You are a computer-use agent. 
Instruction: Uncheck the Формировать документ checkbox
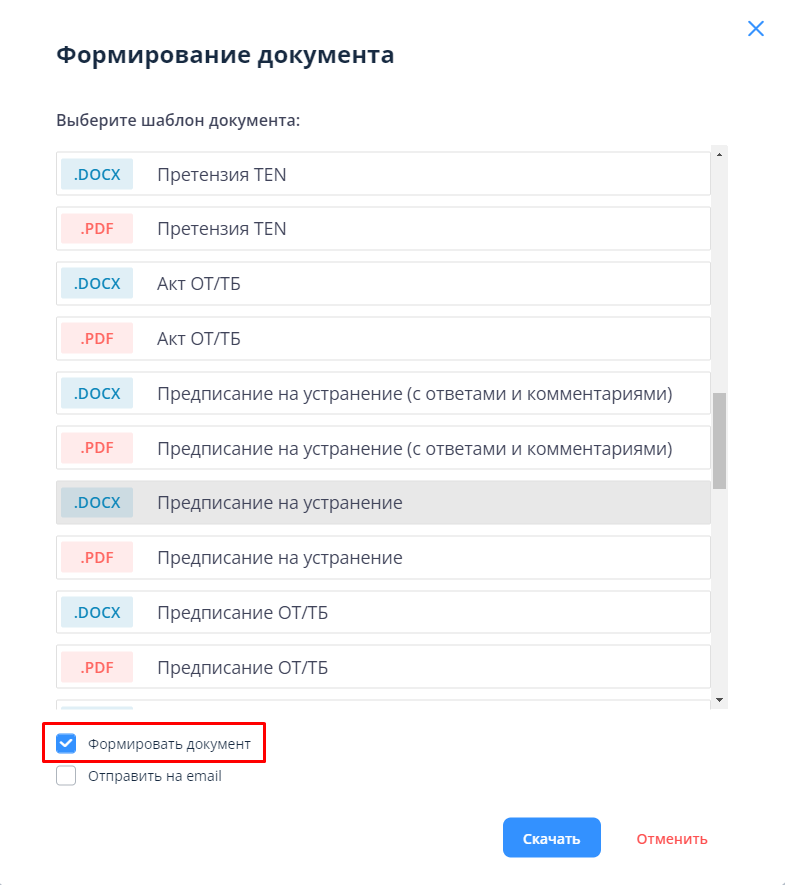pyautogui.click(x=67, y=744)
